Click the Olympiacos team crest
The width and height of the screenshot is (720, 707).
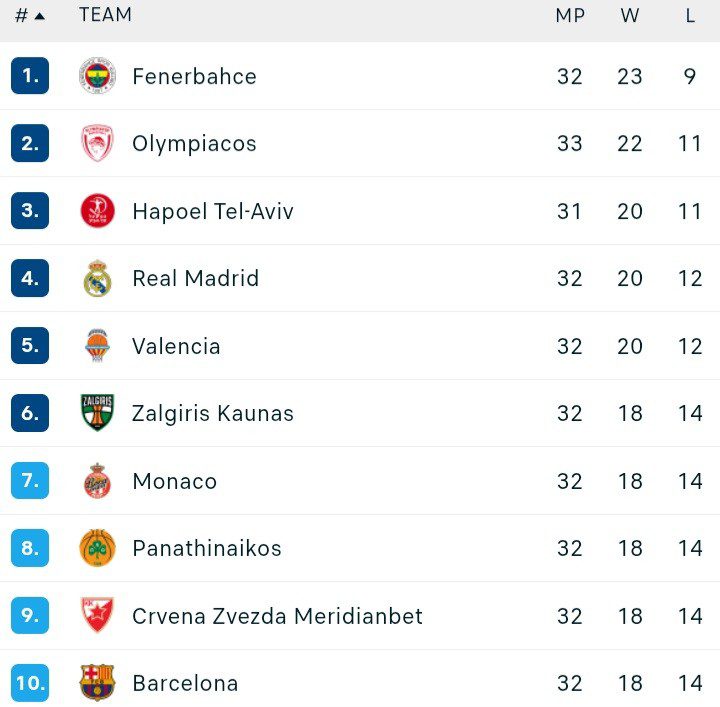[x=97, y=144]
